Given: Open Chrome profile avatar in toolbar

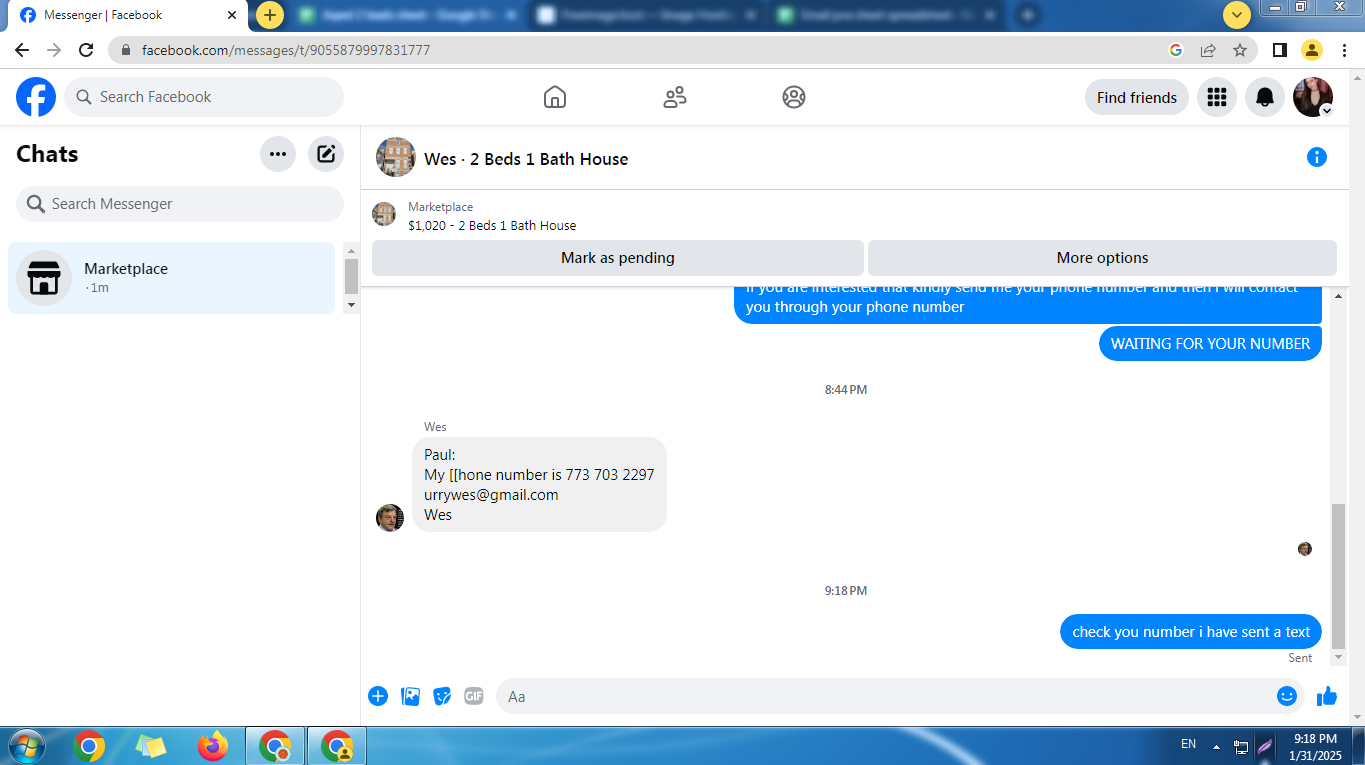Looking at the screenshot, I should [x=1312, y=50].
